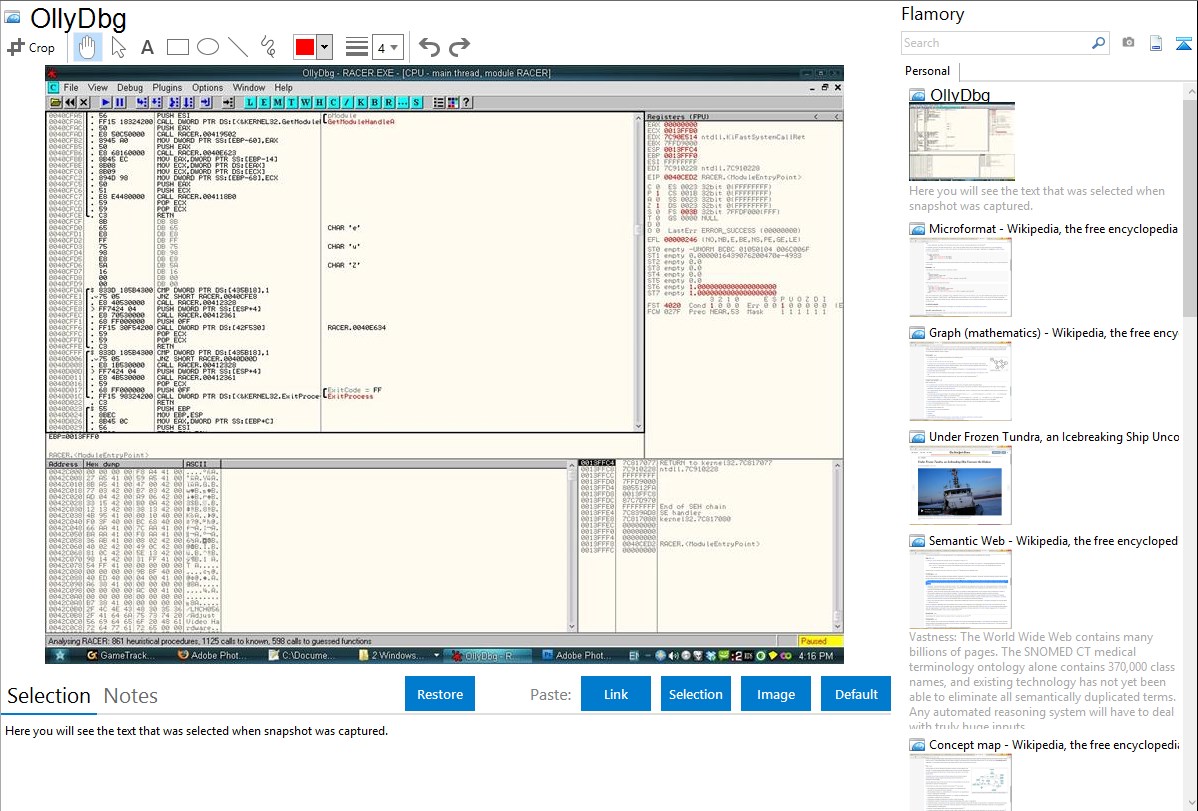The height and width of the screenshot is (811, 1198).
Task: Open the color picker dropdown arrow
Action: 324,47
